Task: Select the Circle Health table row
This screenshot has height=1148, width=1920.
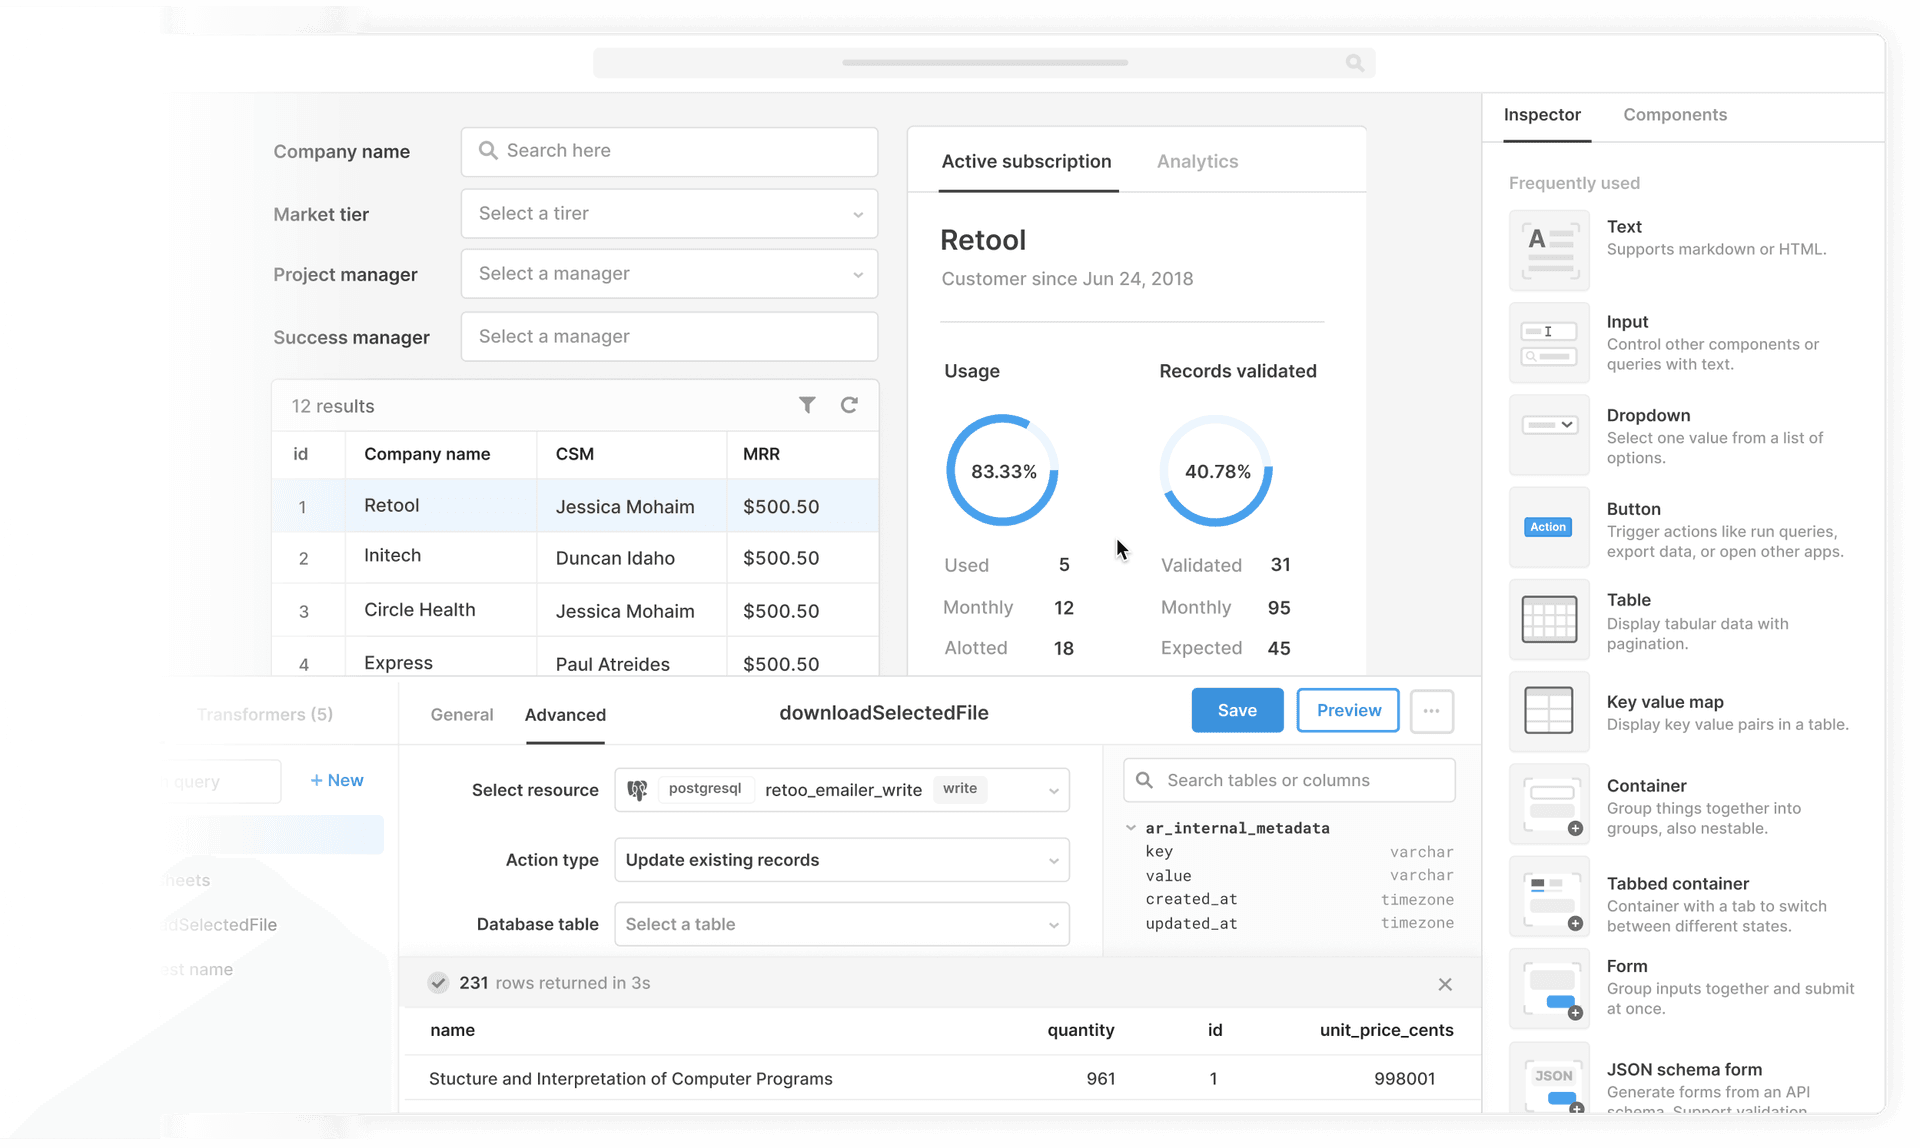Action: coord(575,610)
